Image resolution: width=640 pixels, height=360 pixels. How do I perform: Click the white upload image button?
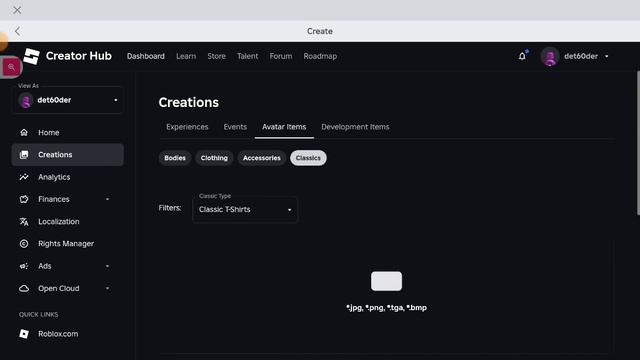click(387, 281)
